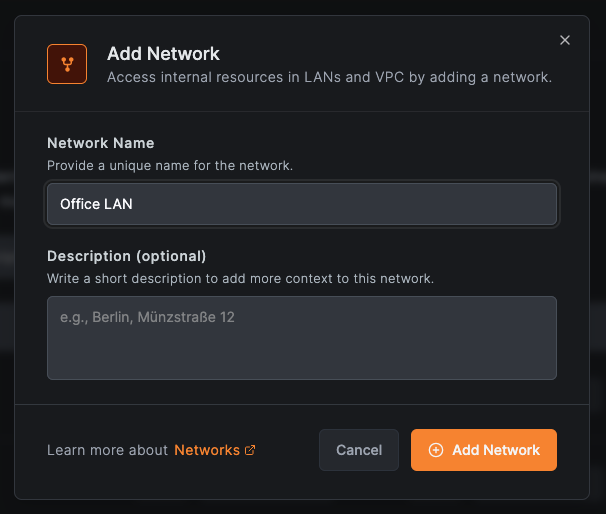Image resolution: width=606 pixels, height=514 pixels.
Task: Place cursor on the 'Office LAN' text
Action: (96, 204)
